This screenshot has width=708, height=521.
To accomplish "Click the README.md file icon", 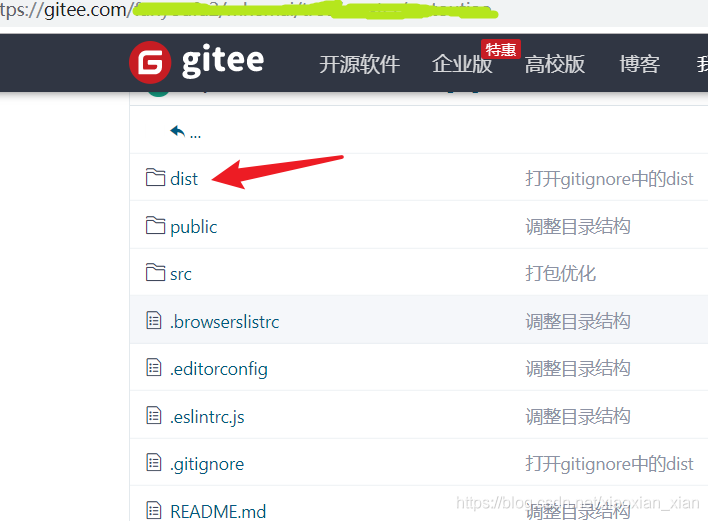I will (x=154, y=510).
